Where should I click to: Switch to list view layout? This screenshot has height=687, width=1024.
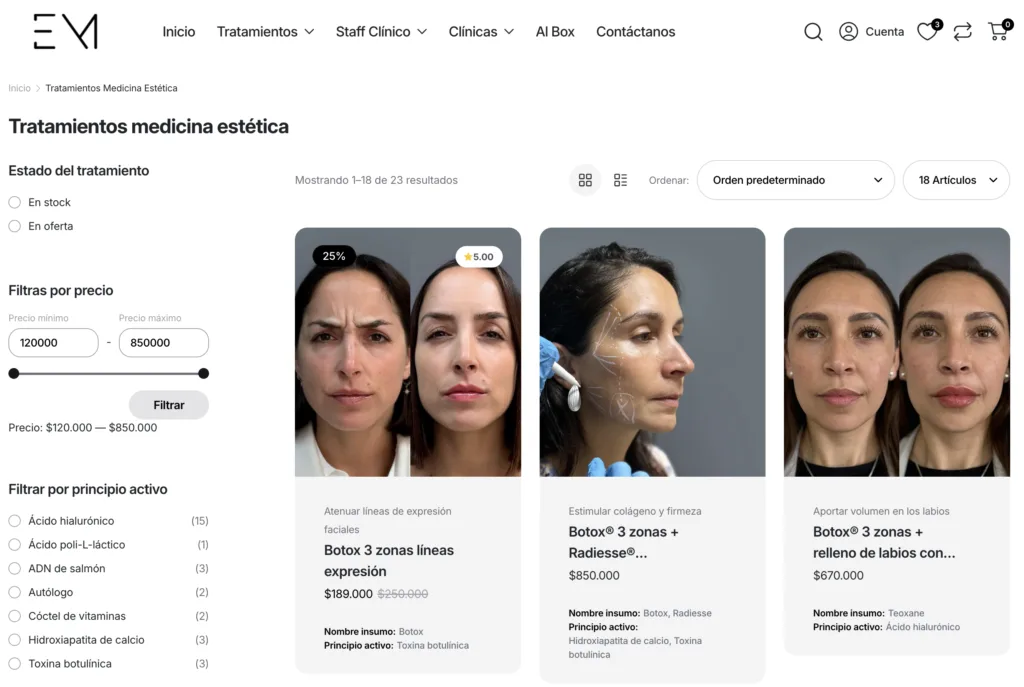tap(620, 180)
